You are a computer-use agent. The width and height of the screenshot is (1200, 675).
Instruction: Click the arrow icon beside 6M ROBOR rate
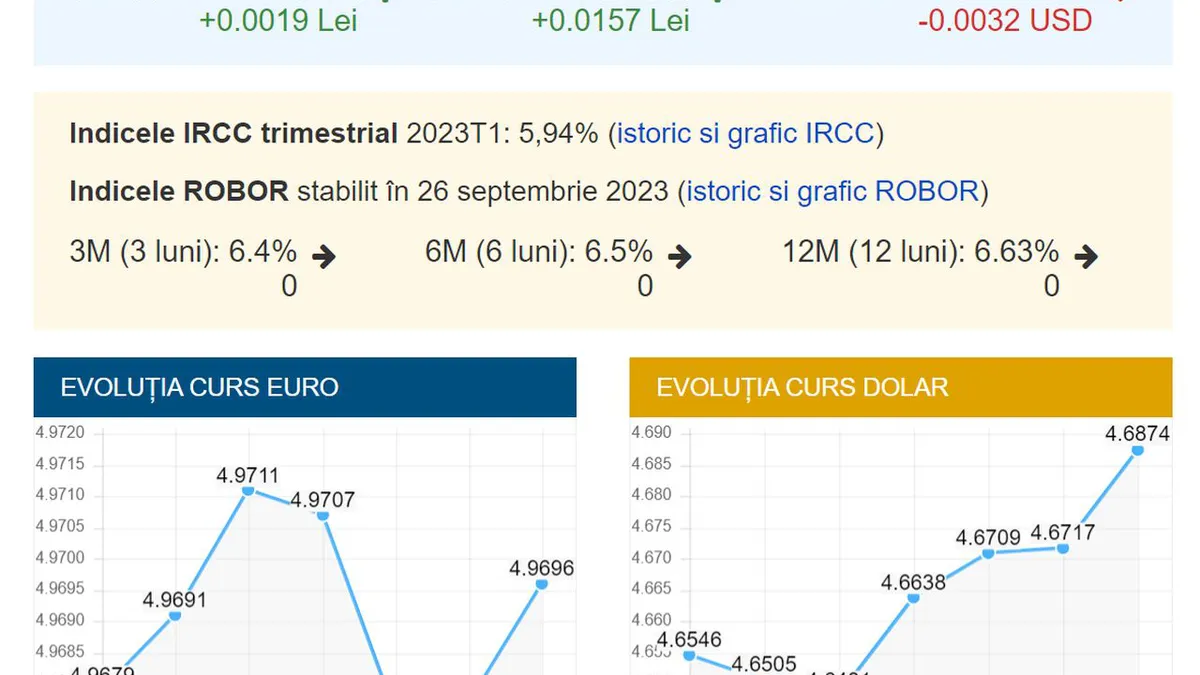coord(679,257)
